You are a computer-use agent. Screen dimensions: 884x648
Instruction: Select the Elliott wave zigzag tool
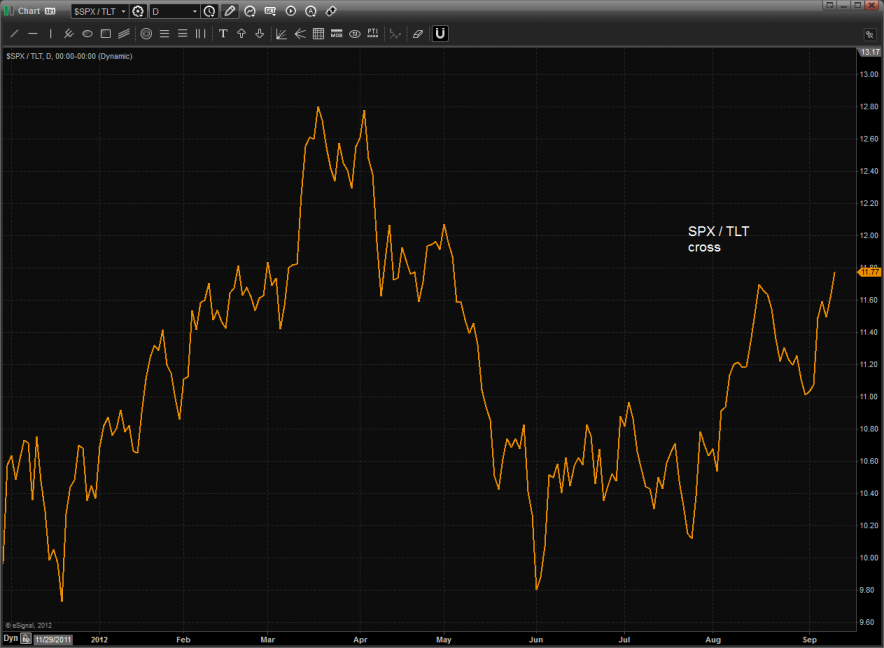[395, 34]
